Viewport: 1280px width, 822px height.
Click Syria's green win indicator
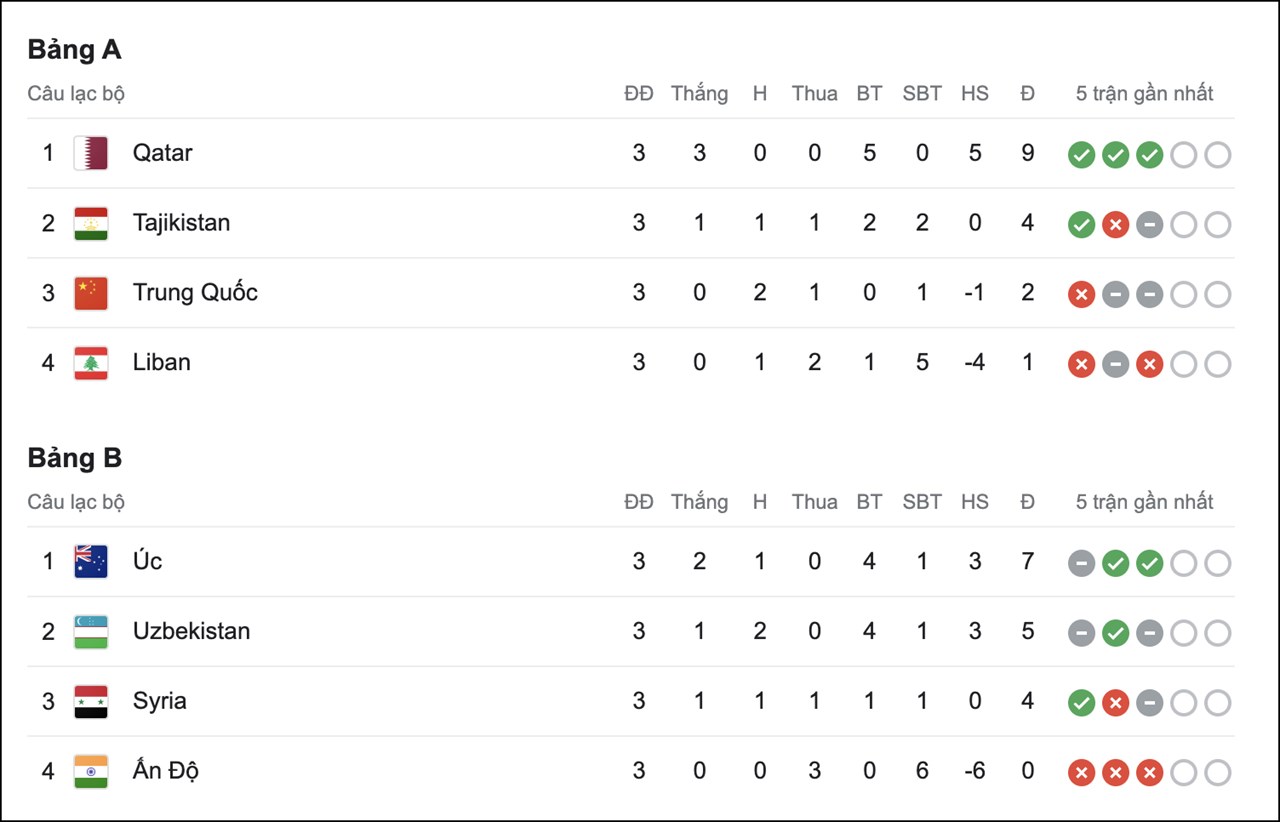pyautogui.click(x=1081, y=703)
